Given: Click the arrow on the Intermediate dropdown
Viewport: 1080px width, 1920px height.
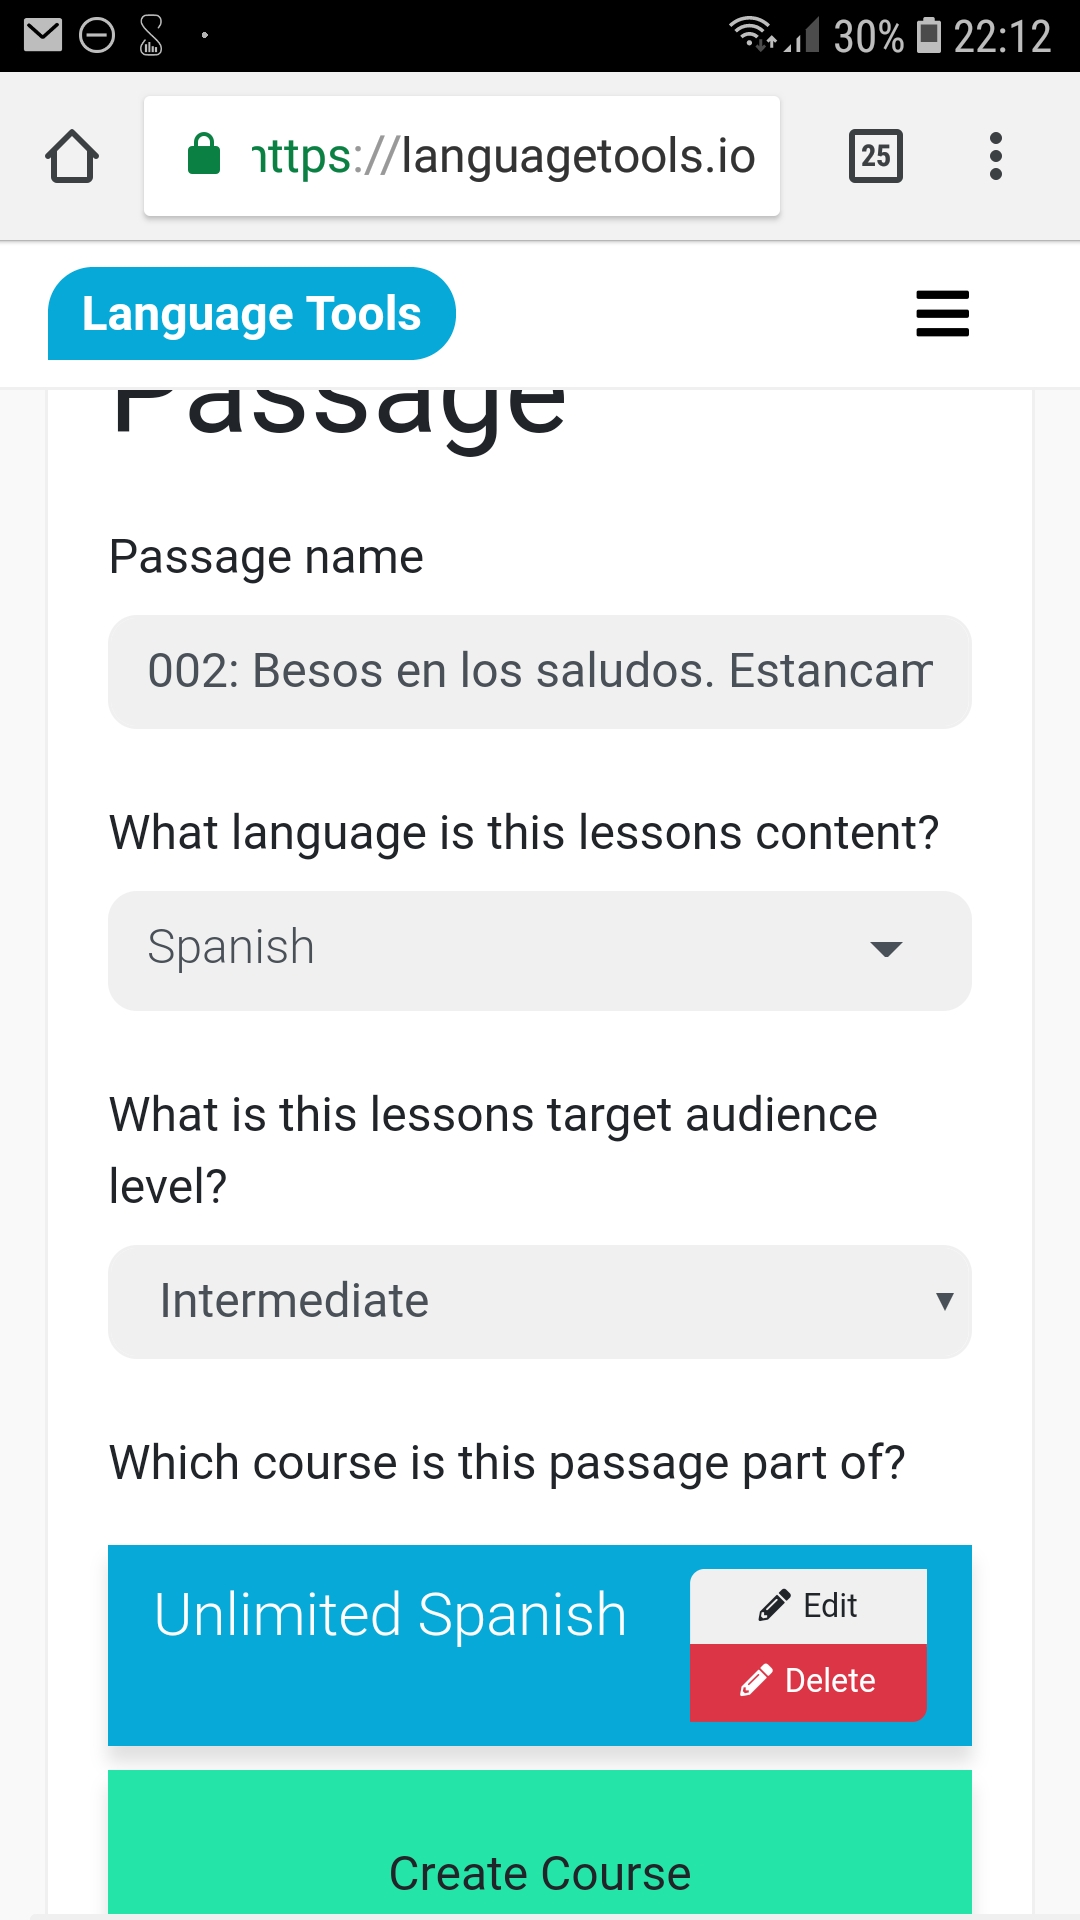Looking at the screenshot, I should click(944, 1301).
